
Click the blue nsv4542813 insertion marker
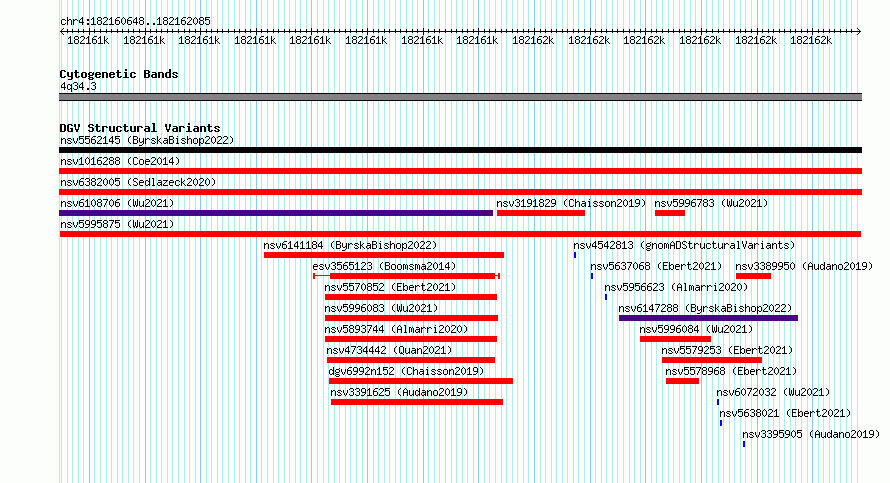point(575,255)
